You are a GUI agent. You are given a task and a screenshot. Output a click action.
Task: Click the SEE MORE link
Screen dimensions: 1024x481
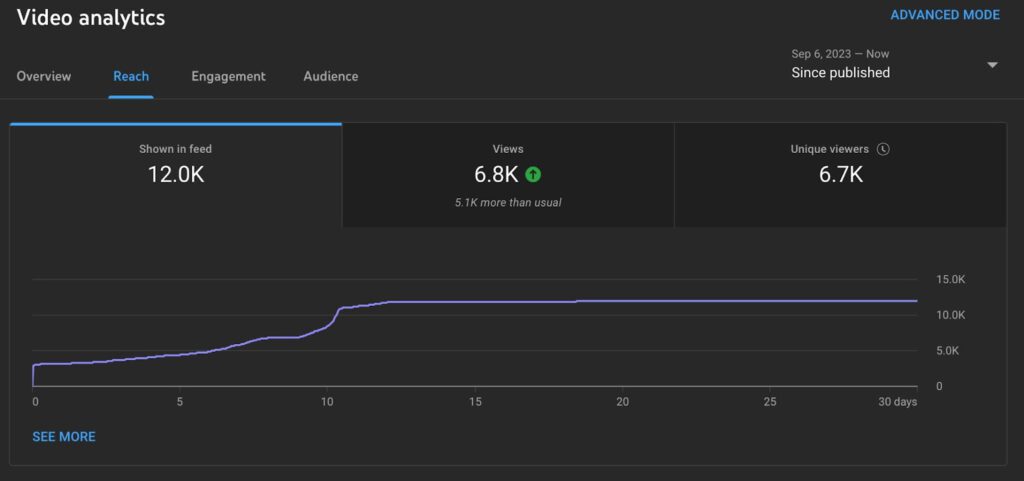click(x=64, y=436)
